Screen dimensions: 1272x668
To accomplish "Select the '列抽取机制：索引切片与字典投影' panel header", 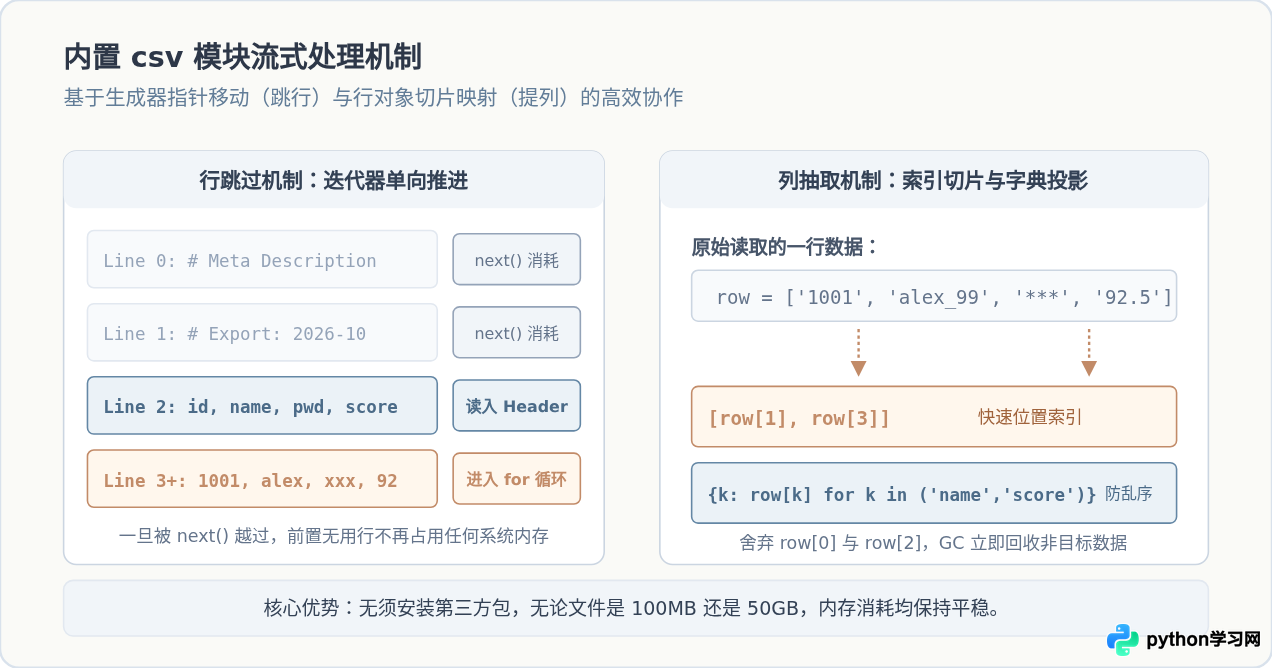I will click(934, 180).
